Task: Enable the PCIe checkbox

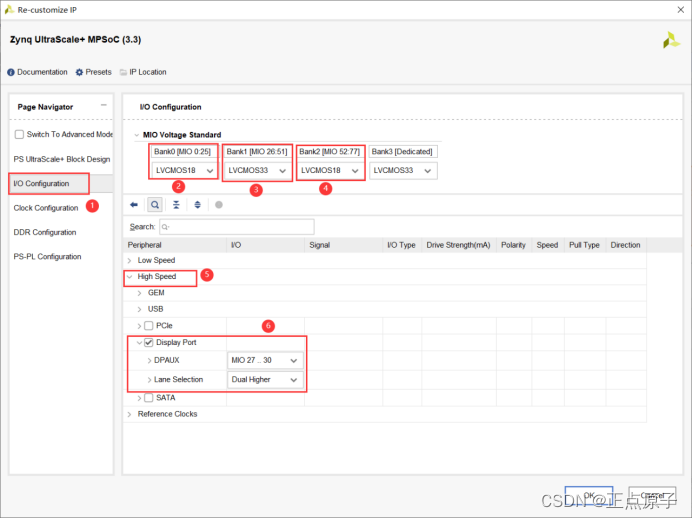Action: (149, 326)
